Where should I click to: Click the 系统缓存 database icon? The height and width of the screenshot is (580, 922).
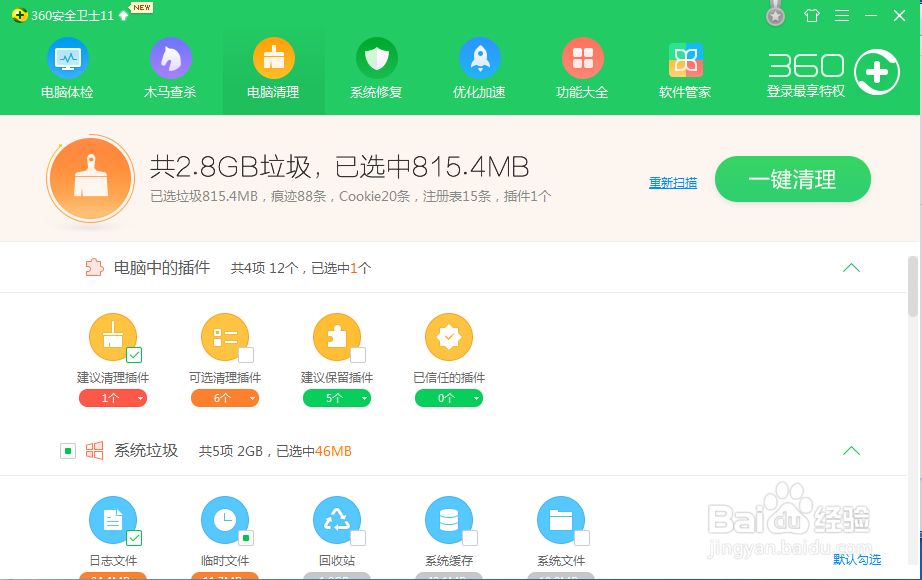pos(449,520)
